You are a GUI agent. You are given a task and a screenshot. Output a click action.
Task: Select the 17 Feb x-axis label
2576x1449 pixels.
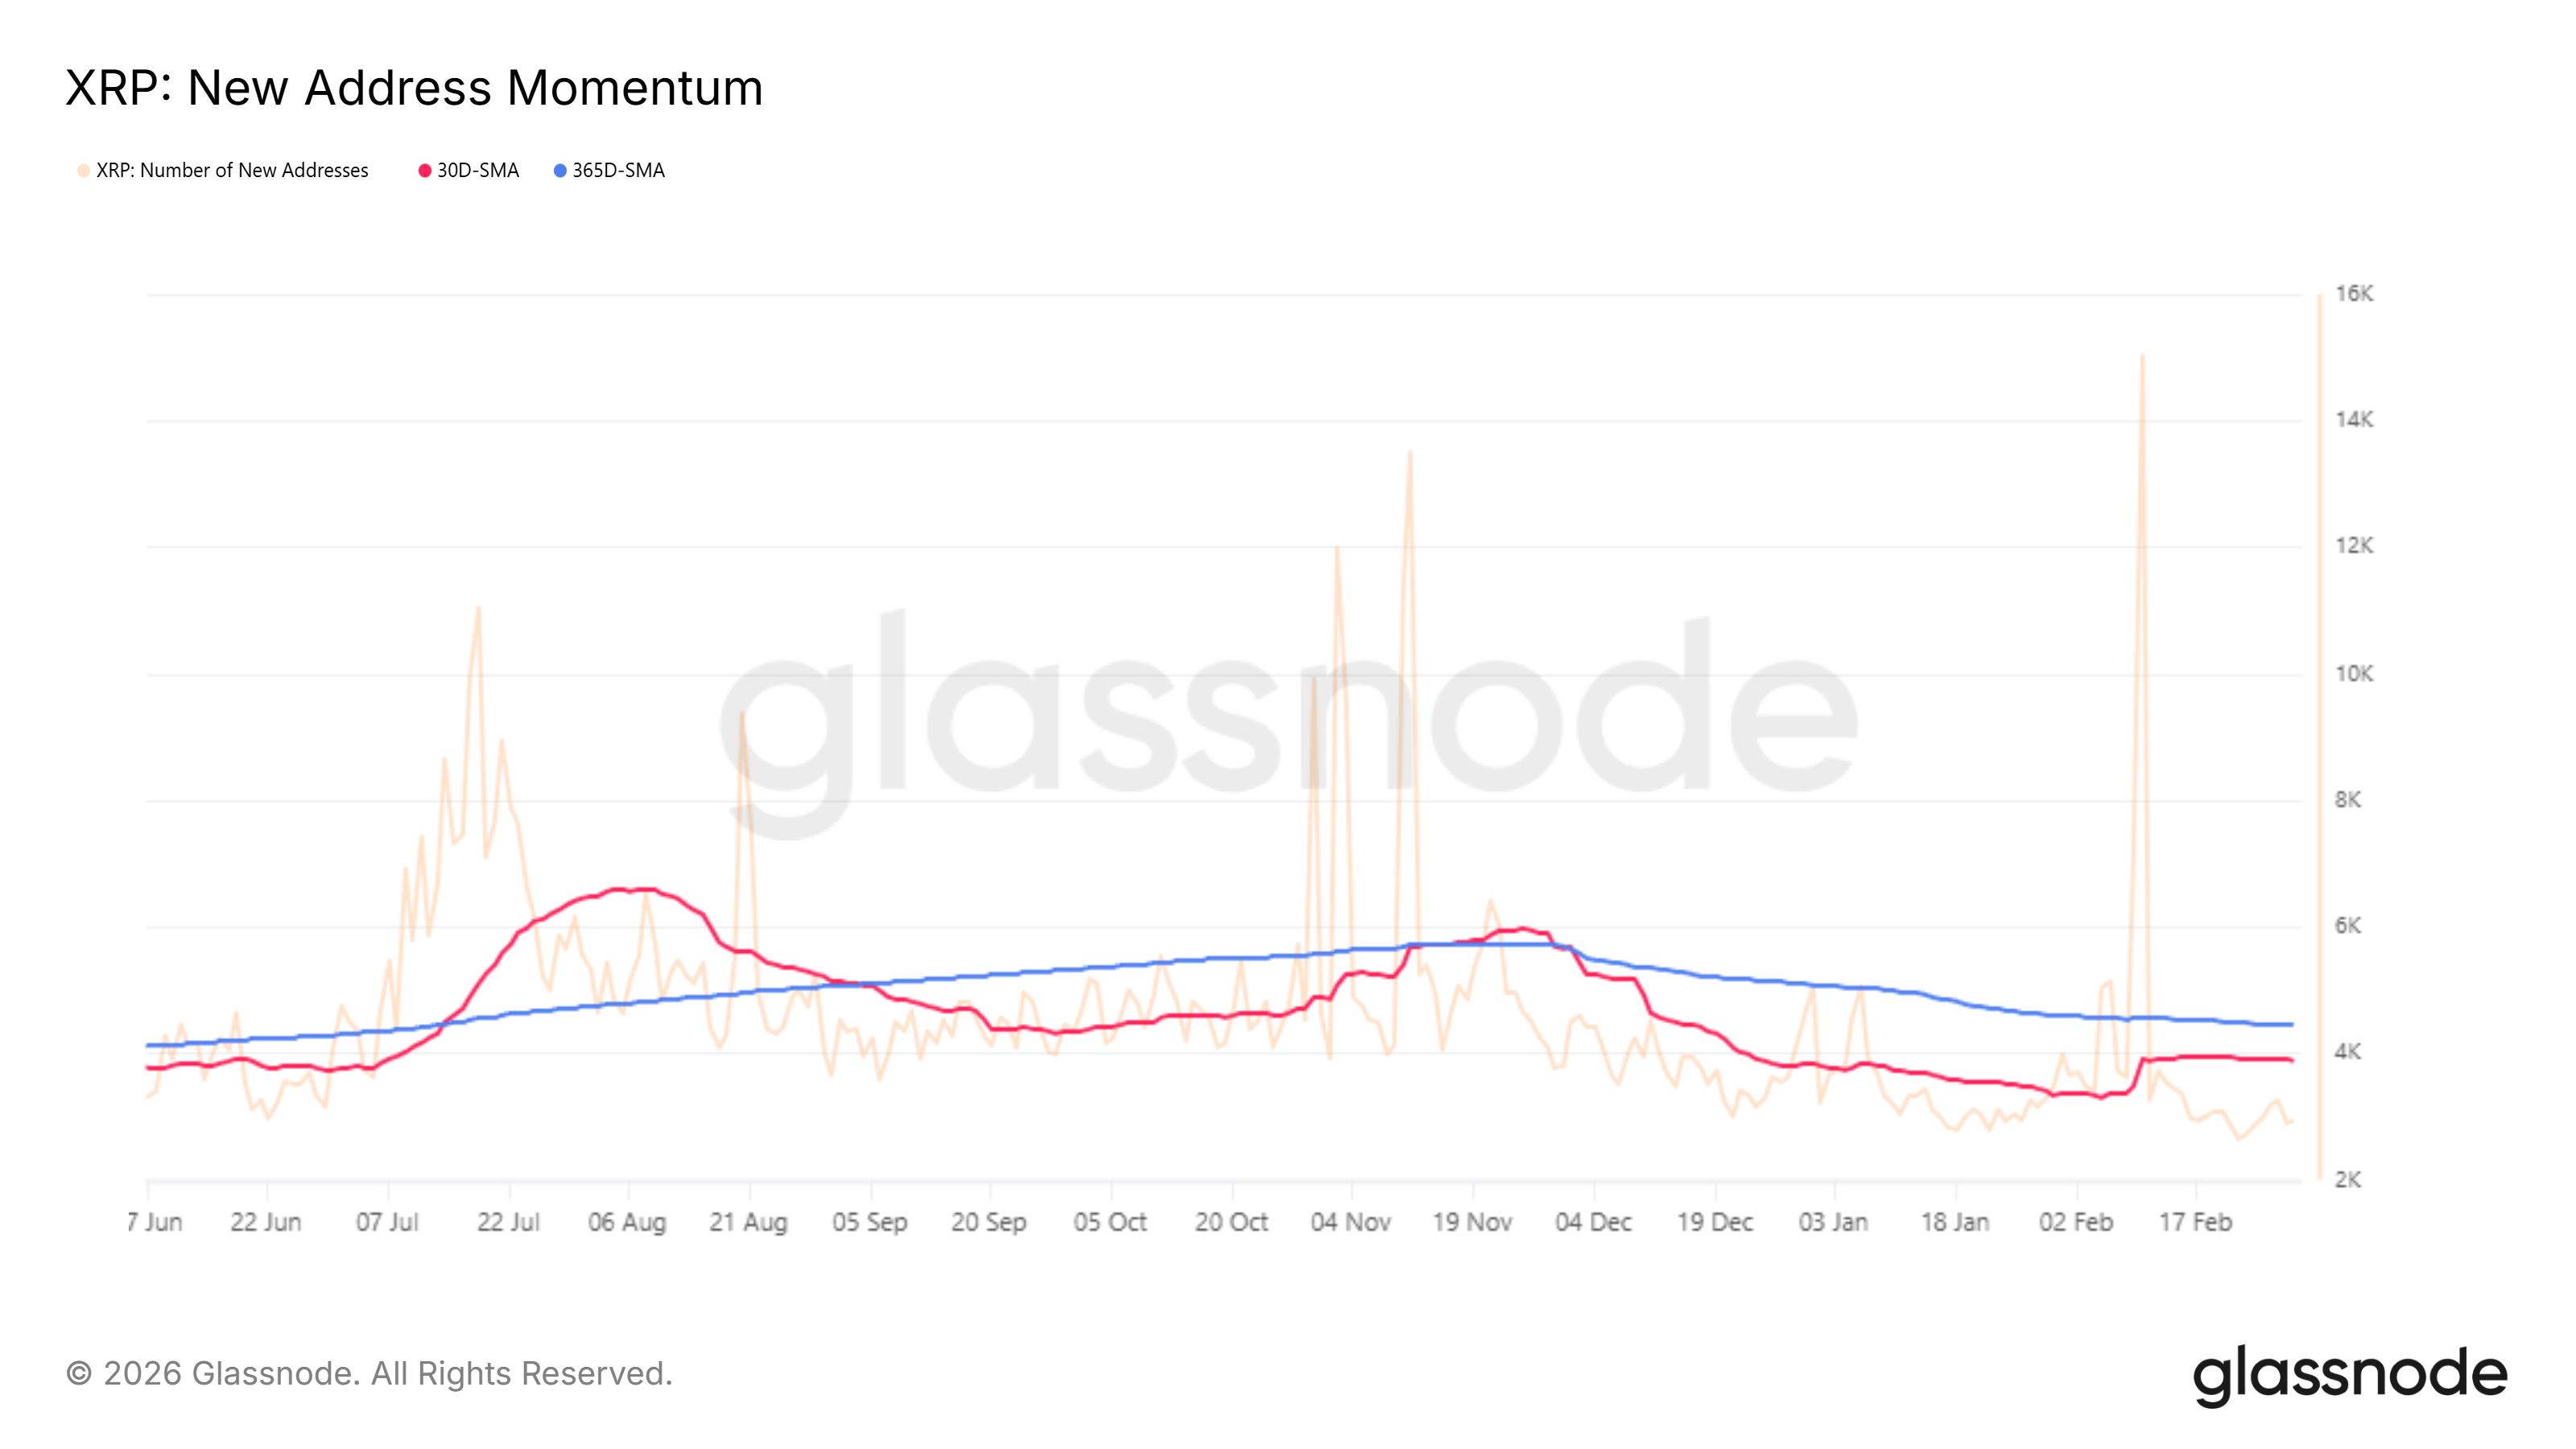(2195, 1223)
